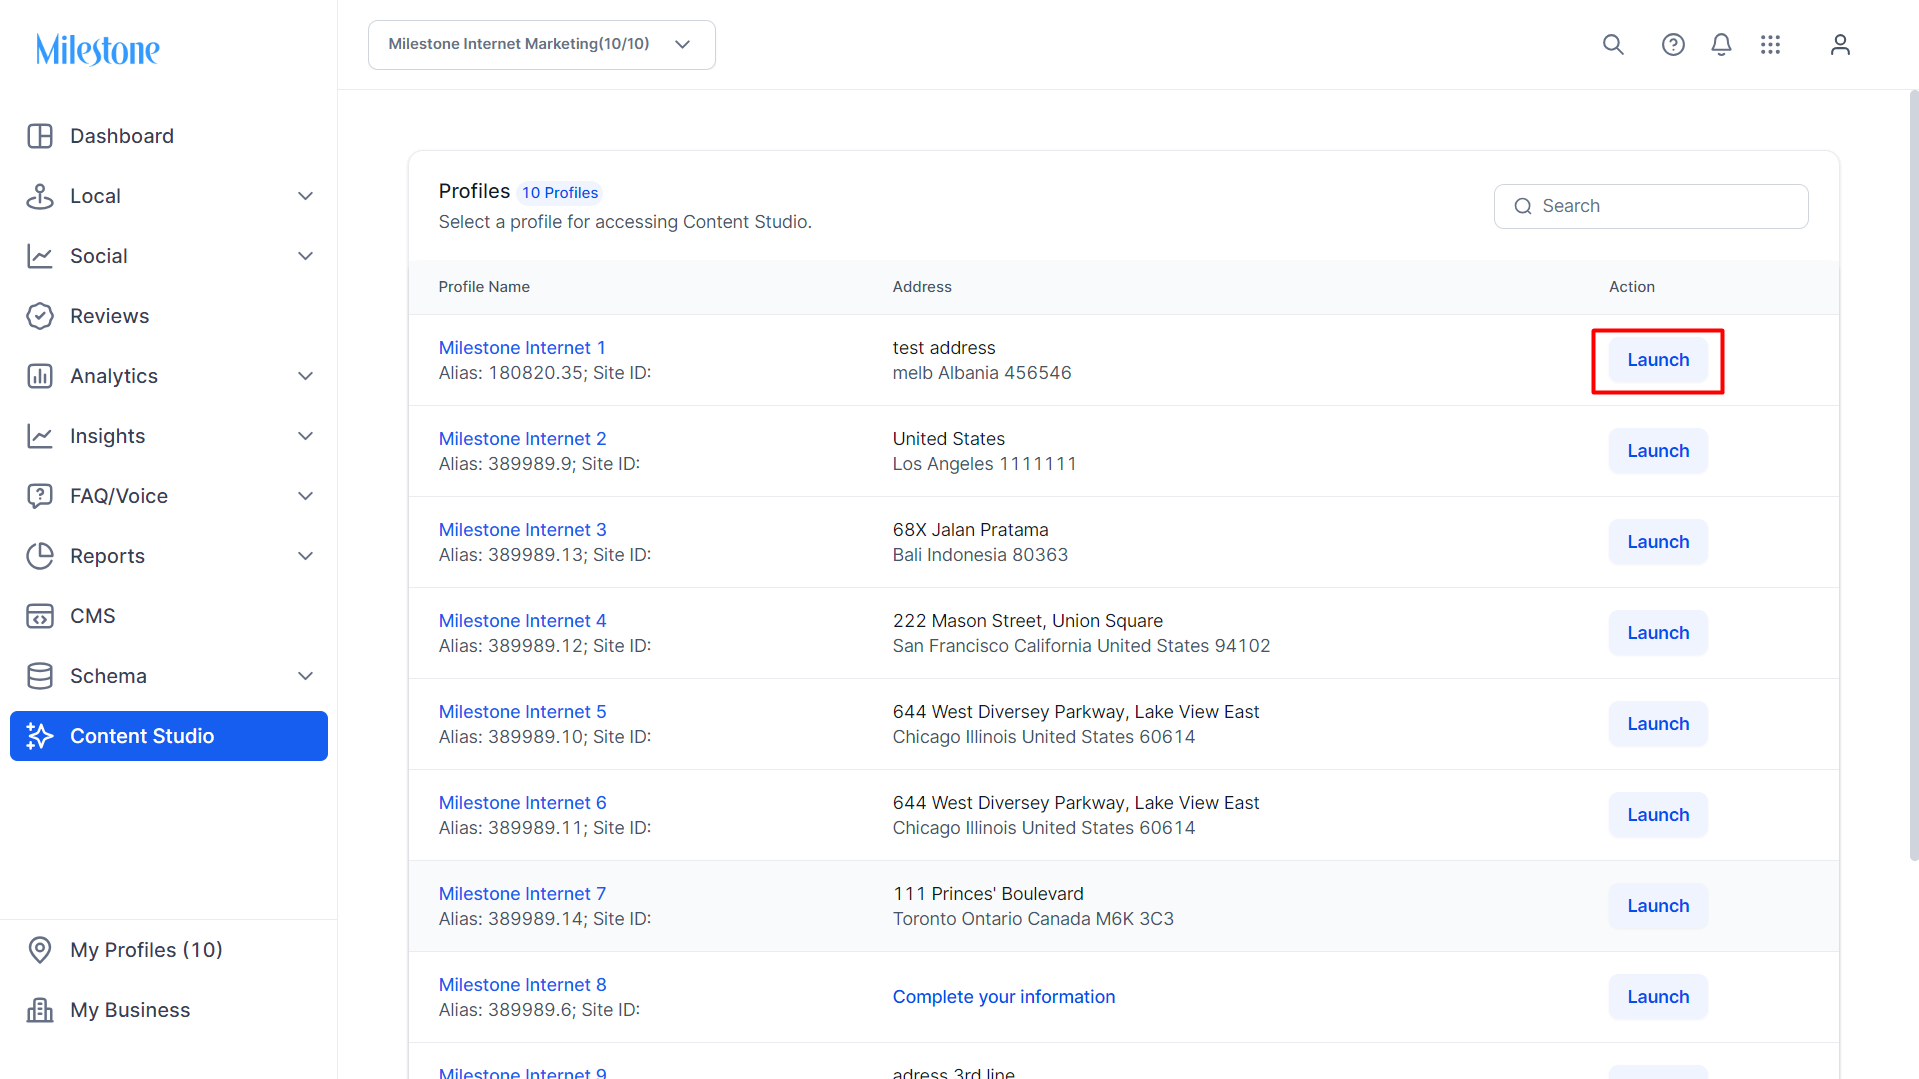
Task: Focus the Profiles search field
Action: pos(1651,206)
